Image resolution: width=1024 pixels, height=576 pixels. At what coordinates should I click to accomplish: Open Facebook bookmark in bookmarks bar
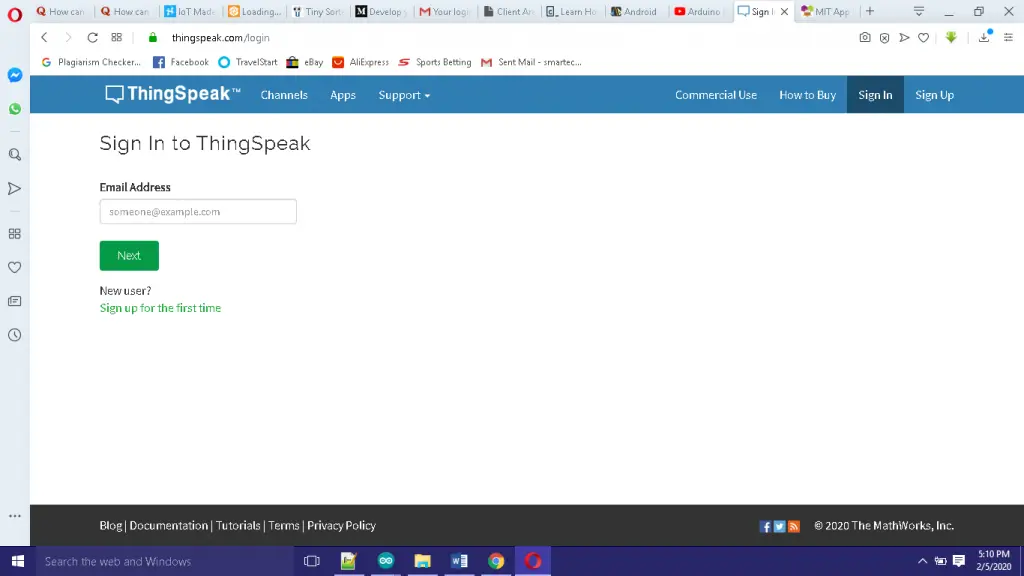click(x=181, y=62)
